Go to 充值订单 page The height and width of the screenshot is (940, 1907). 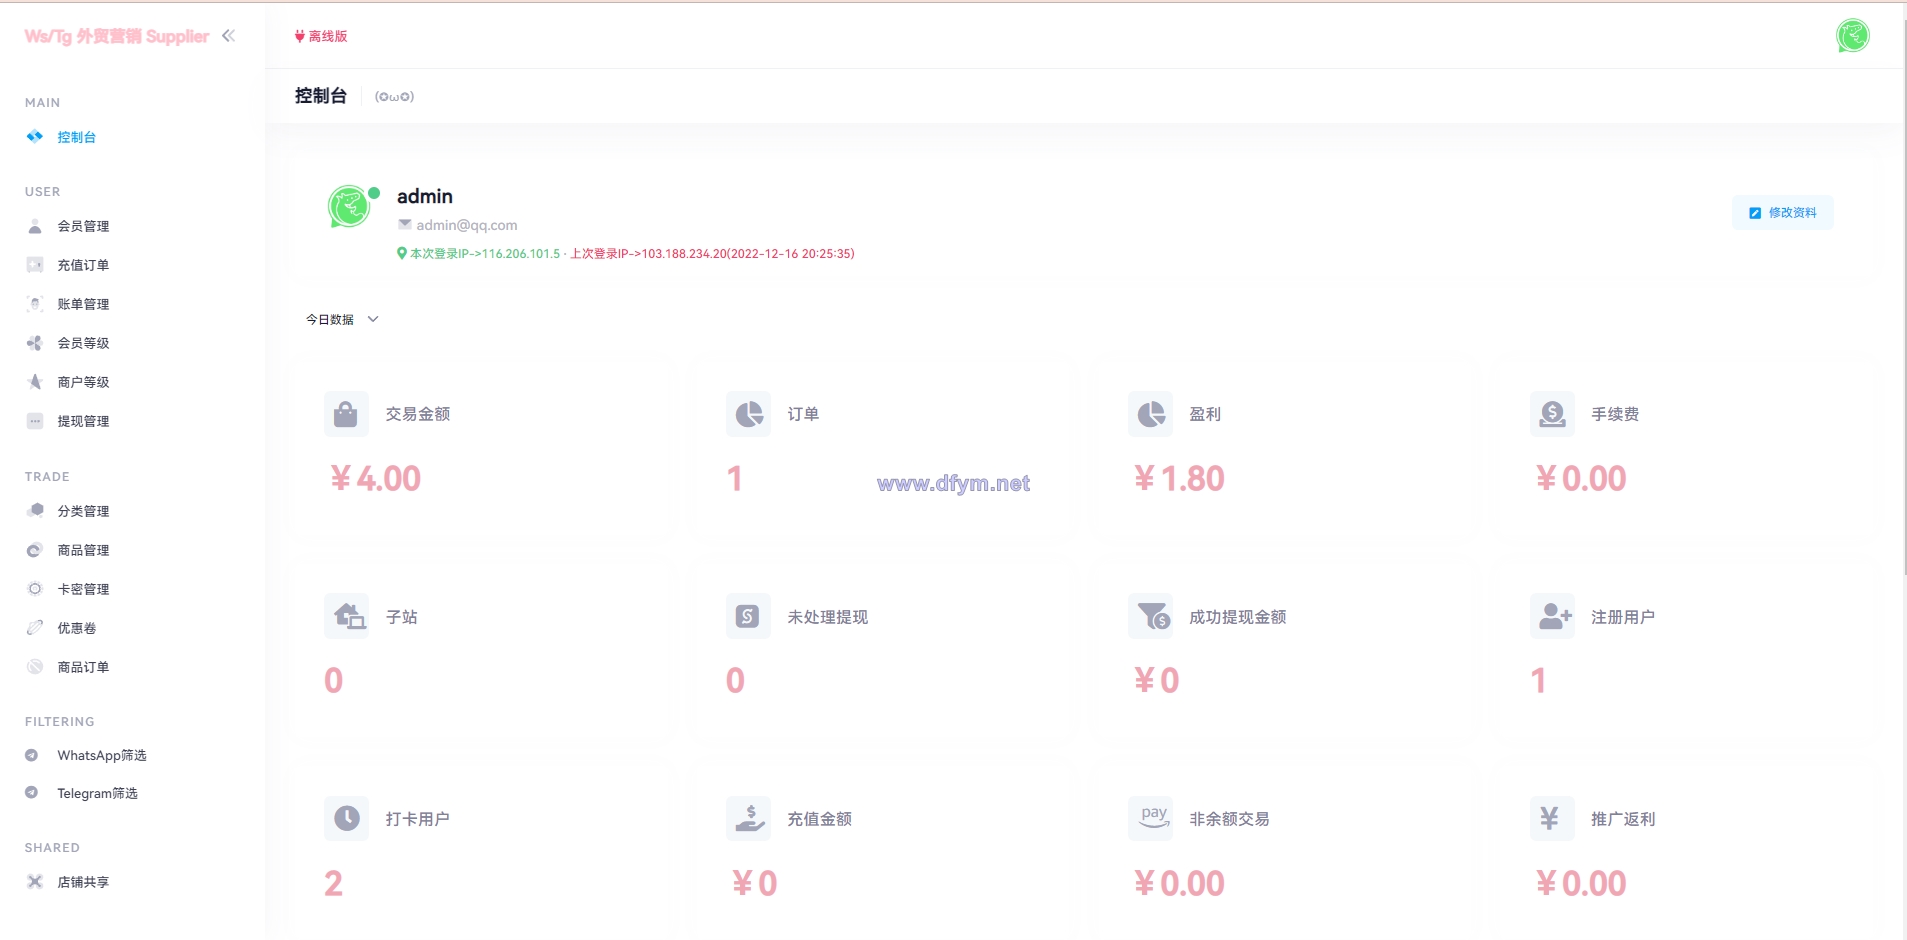pyautogui.click(x=83, y=265)
